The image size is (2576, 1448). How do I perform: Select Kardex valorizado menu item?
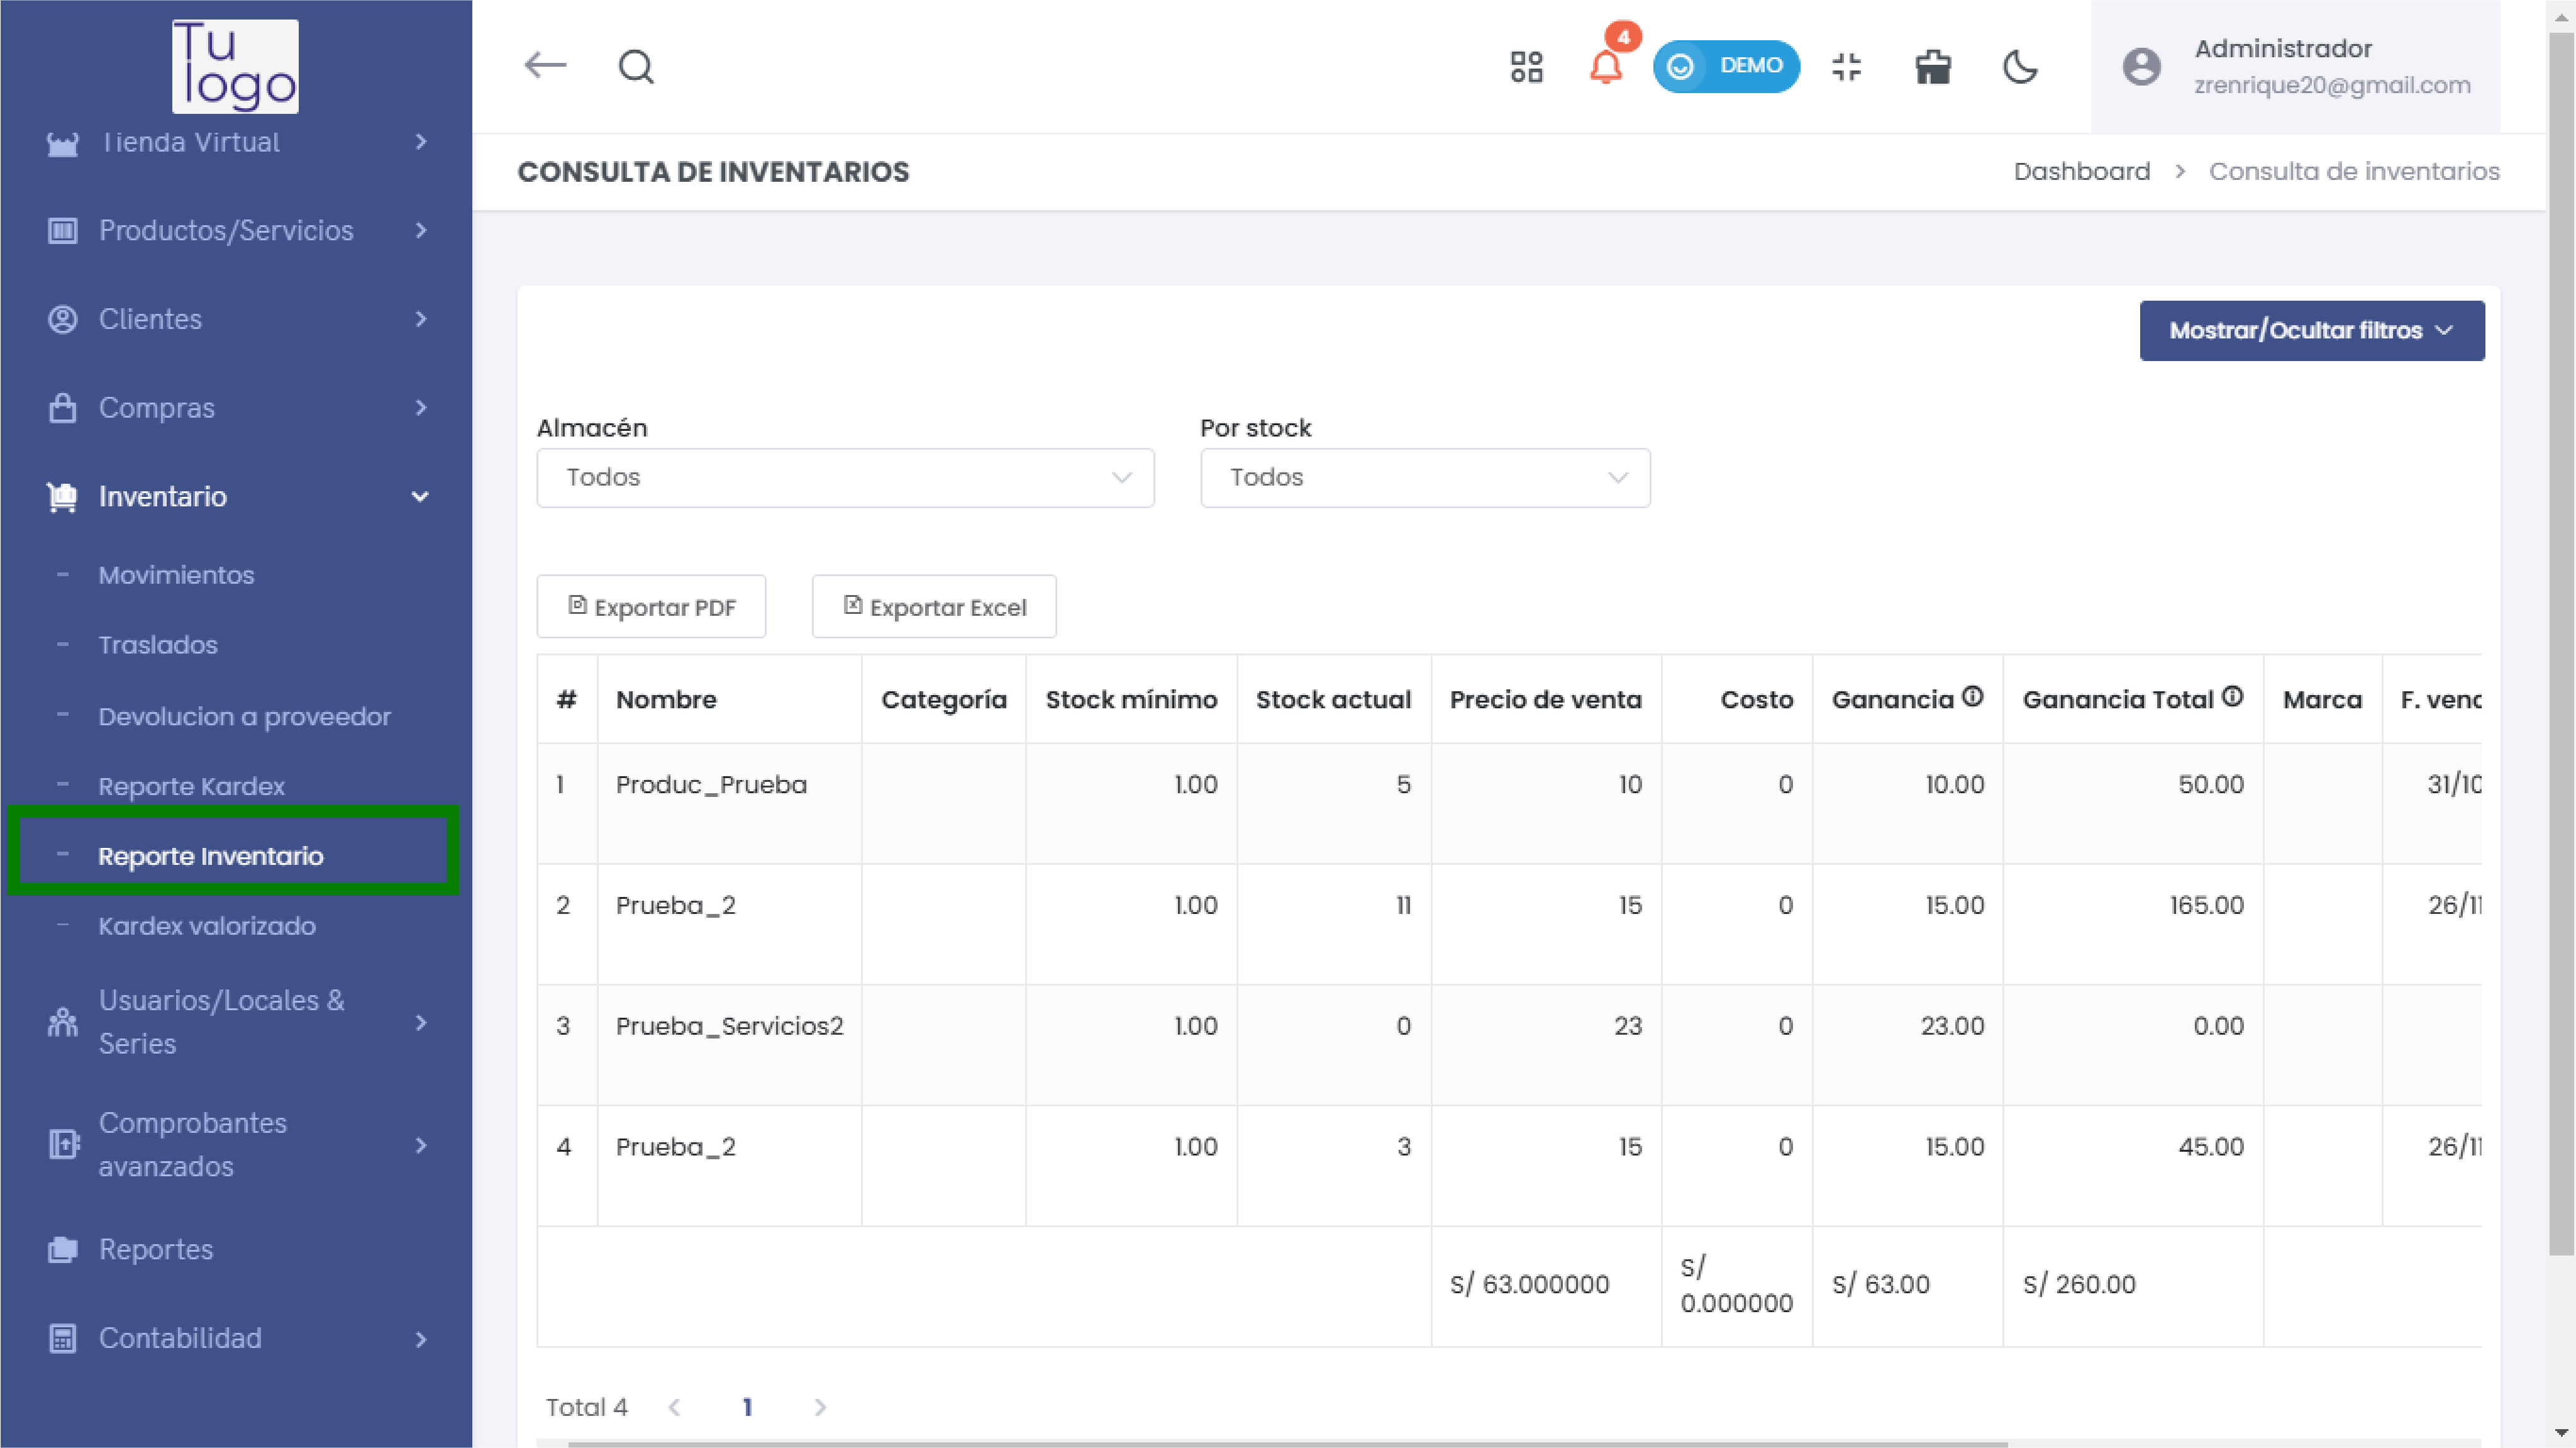[x=207, y=926]
